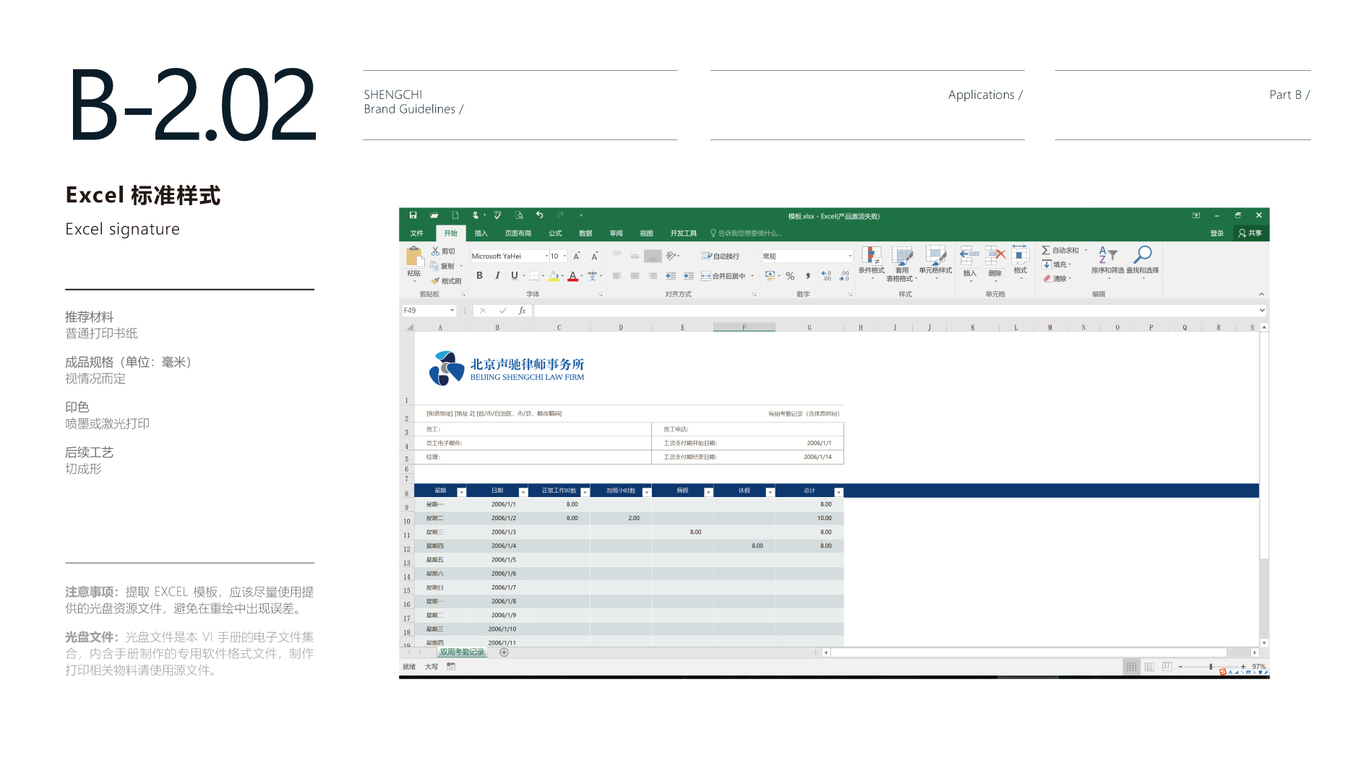
Task: Click the Increase decimal icon
Action: click(826, 276)
